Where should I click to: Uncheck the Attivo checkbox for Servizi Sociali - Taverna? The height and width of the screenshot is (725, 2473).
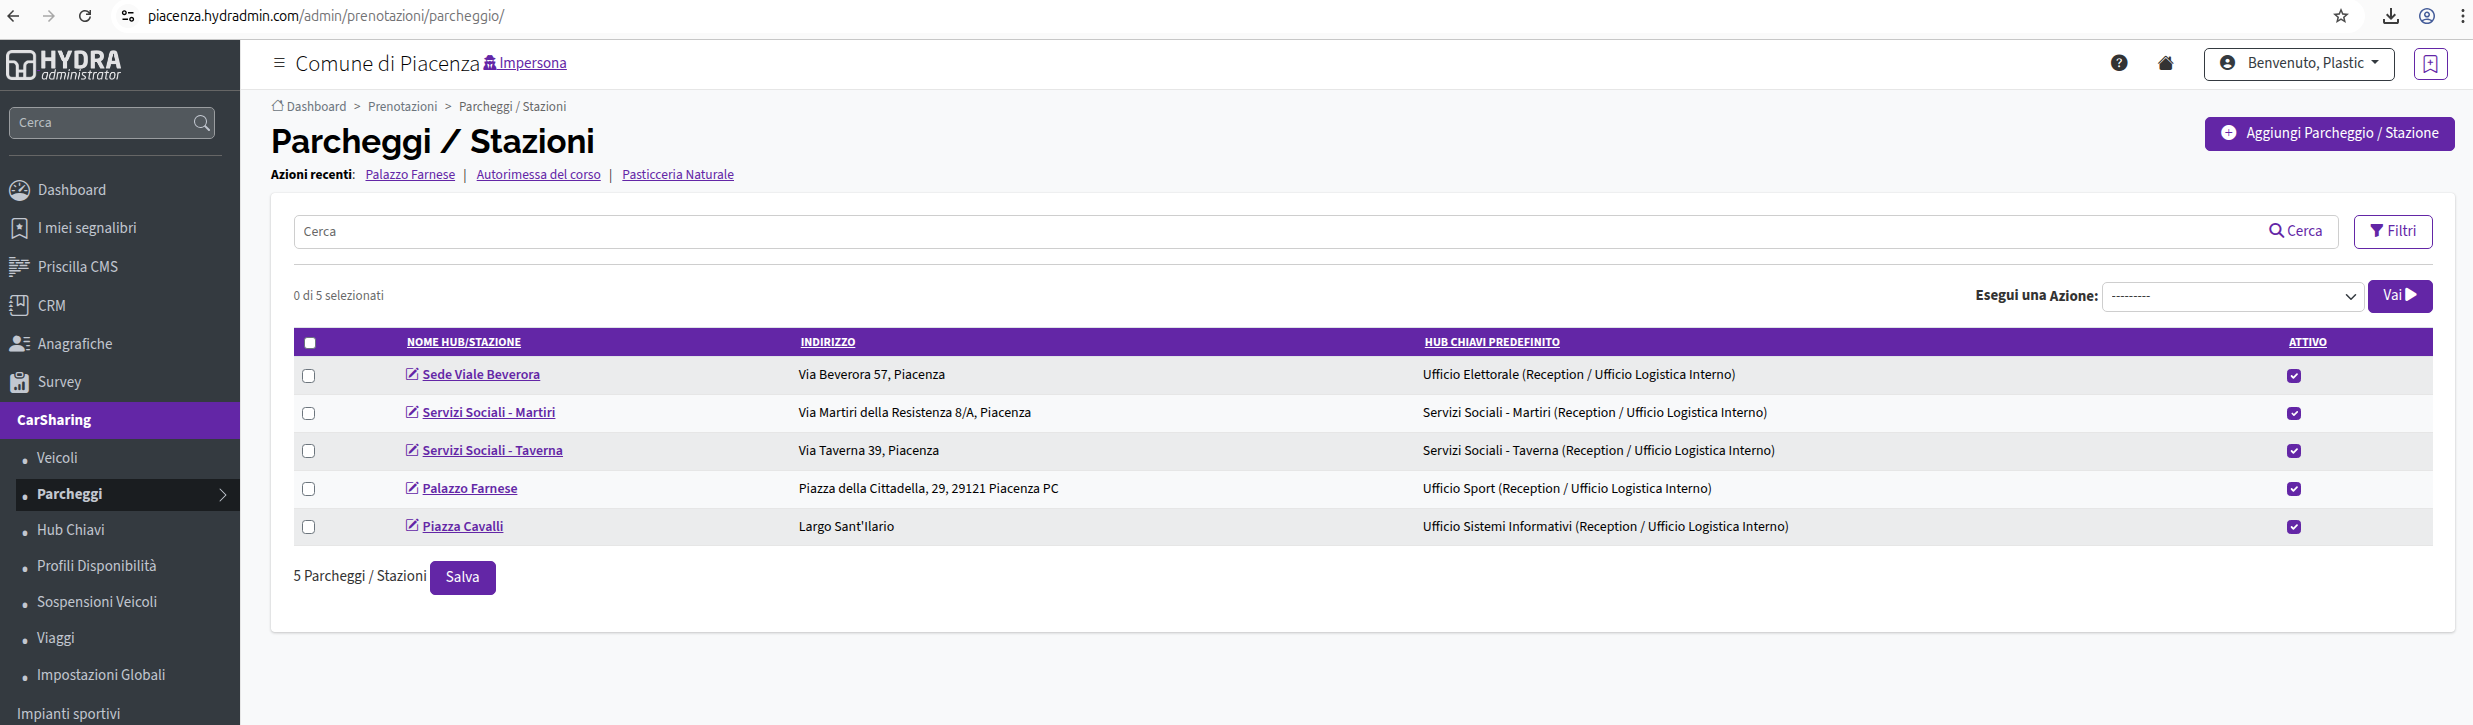click(x=2294, y=451)
